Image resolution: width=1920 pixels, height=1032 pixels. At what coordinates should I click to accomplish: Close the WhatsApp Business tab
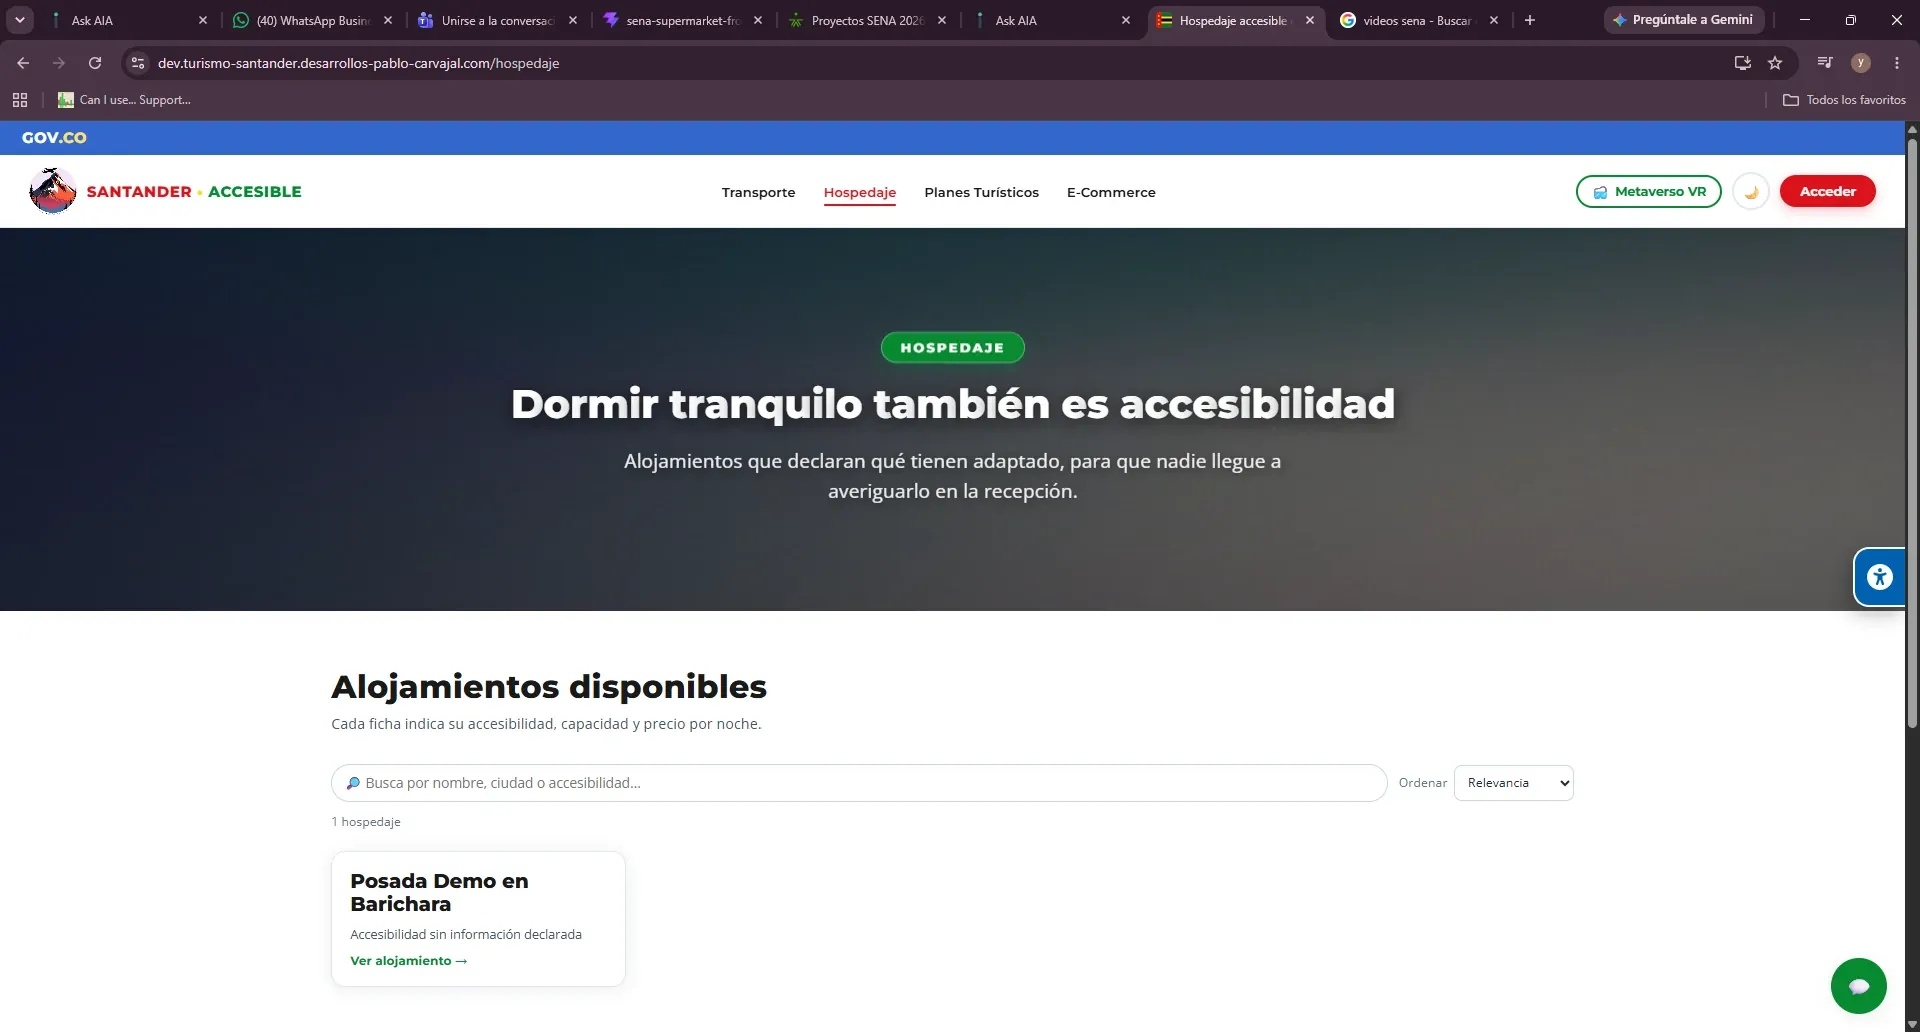[x=388, y=20]
